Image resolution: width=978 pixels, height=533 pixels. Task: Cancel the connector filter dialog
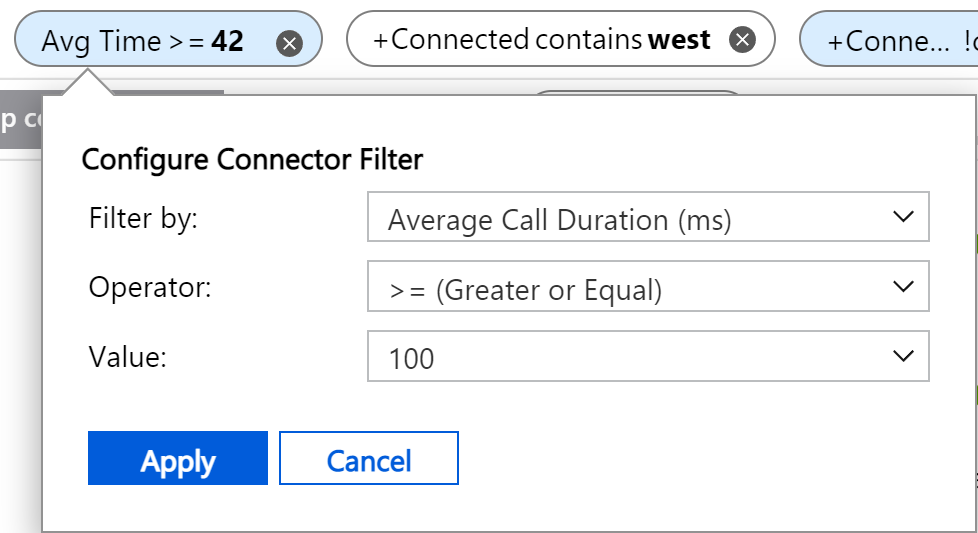tap(368, 460)
